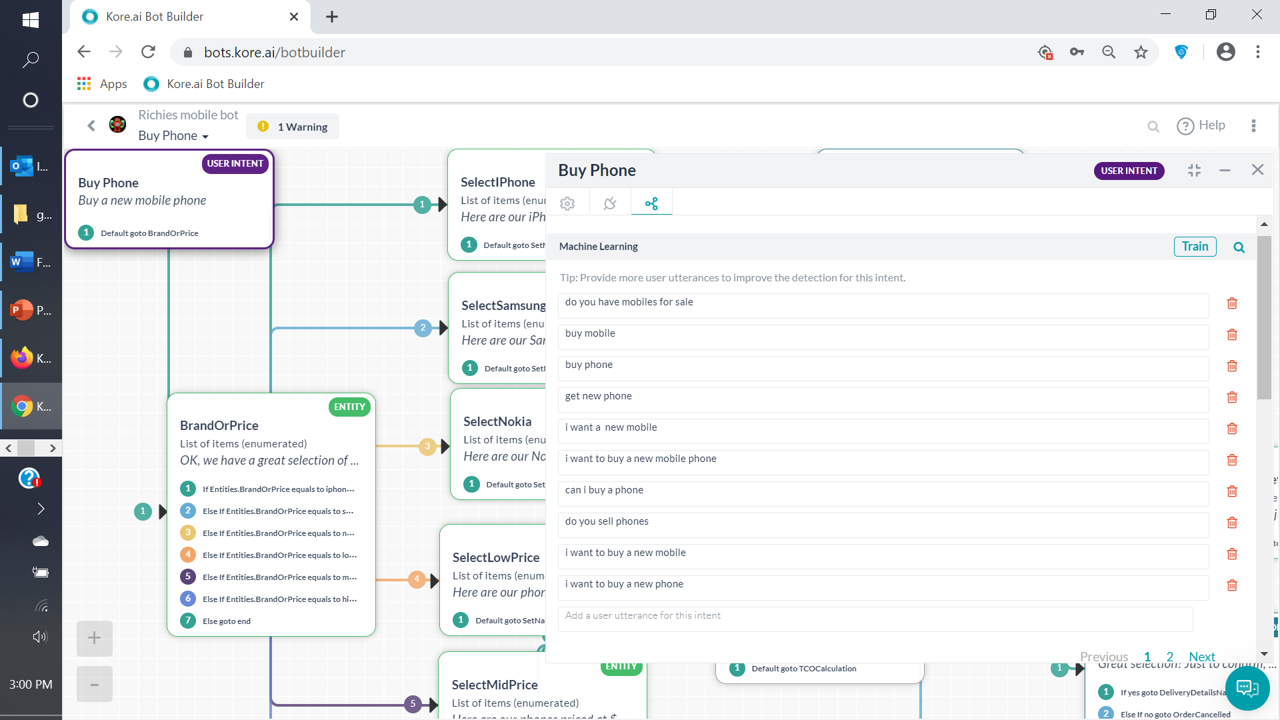Delete 'i want to buy a new mobile' utterance
The image size is (1280, 720).
click(1232, 554)
